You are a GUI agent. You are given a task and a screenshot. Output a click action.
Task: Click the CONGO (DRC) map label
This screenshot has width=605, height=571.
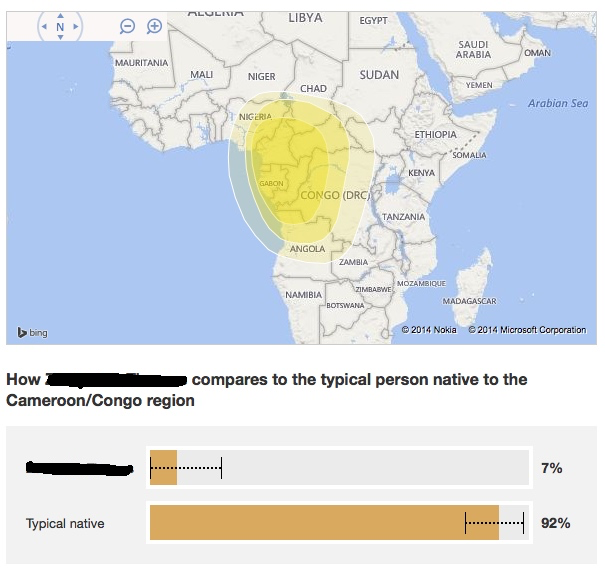[x=335, y=195]
